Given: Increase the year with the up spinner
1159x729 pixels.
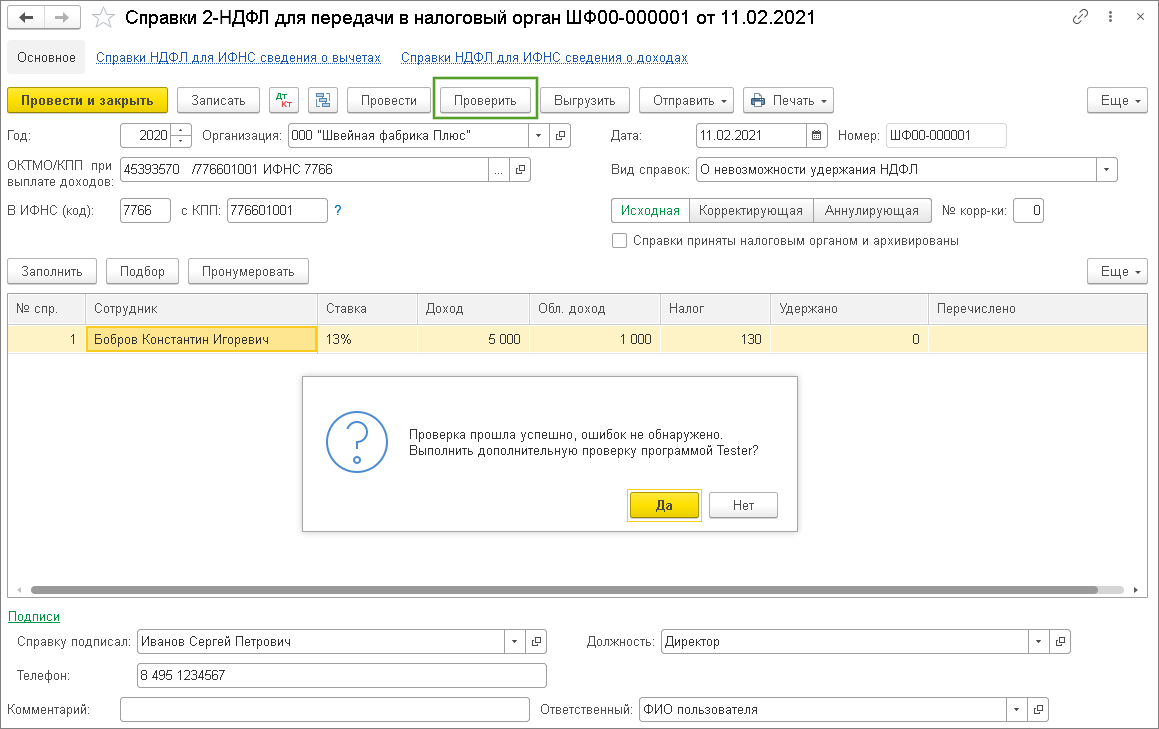Looking at the screenshot, I should click(x=181, y=130).
